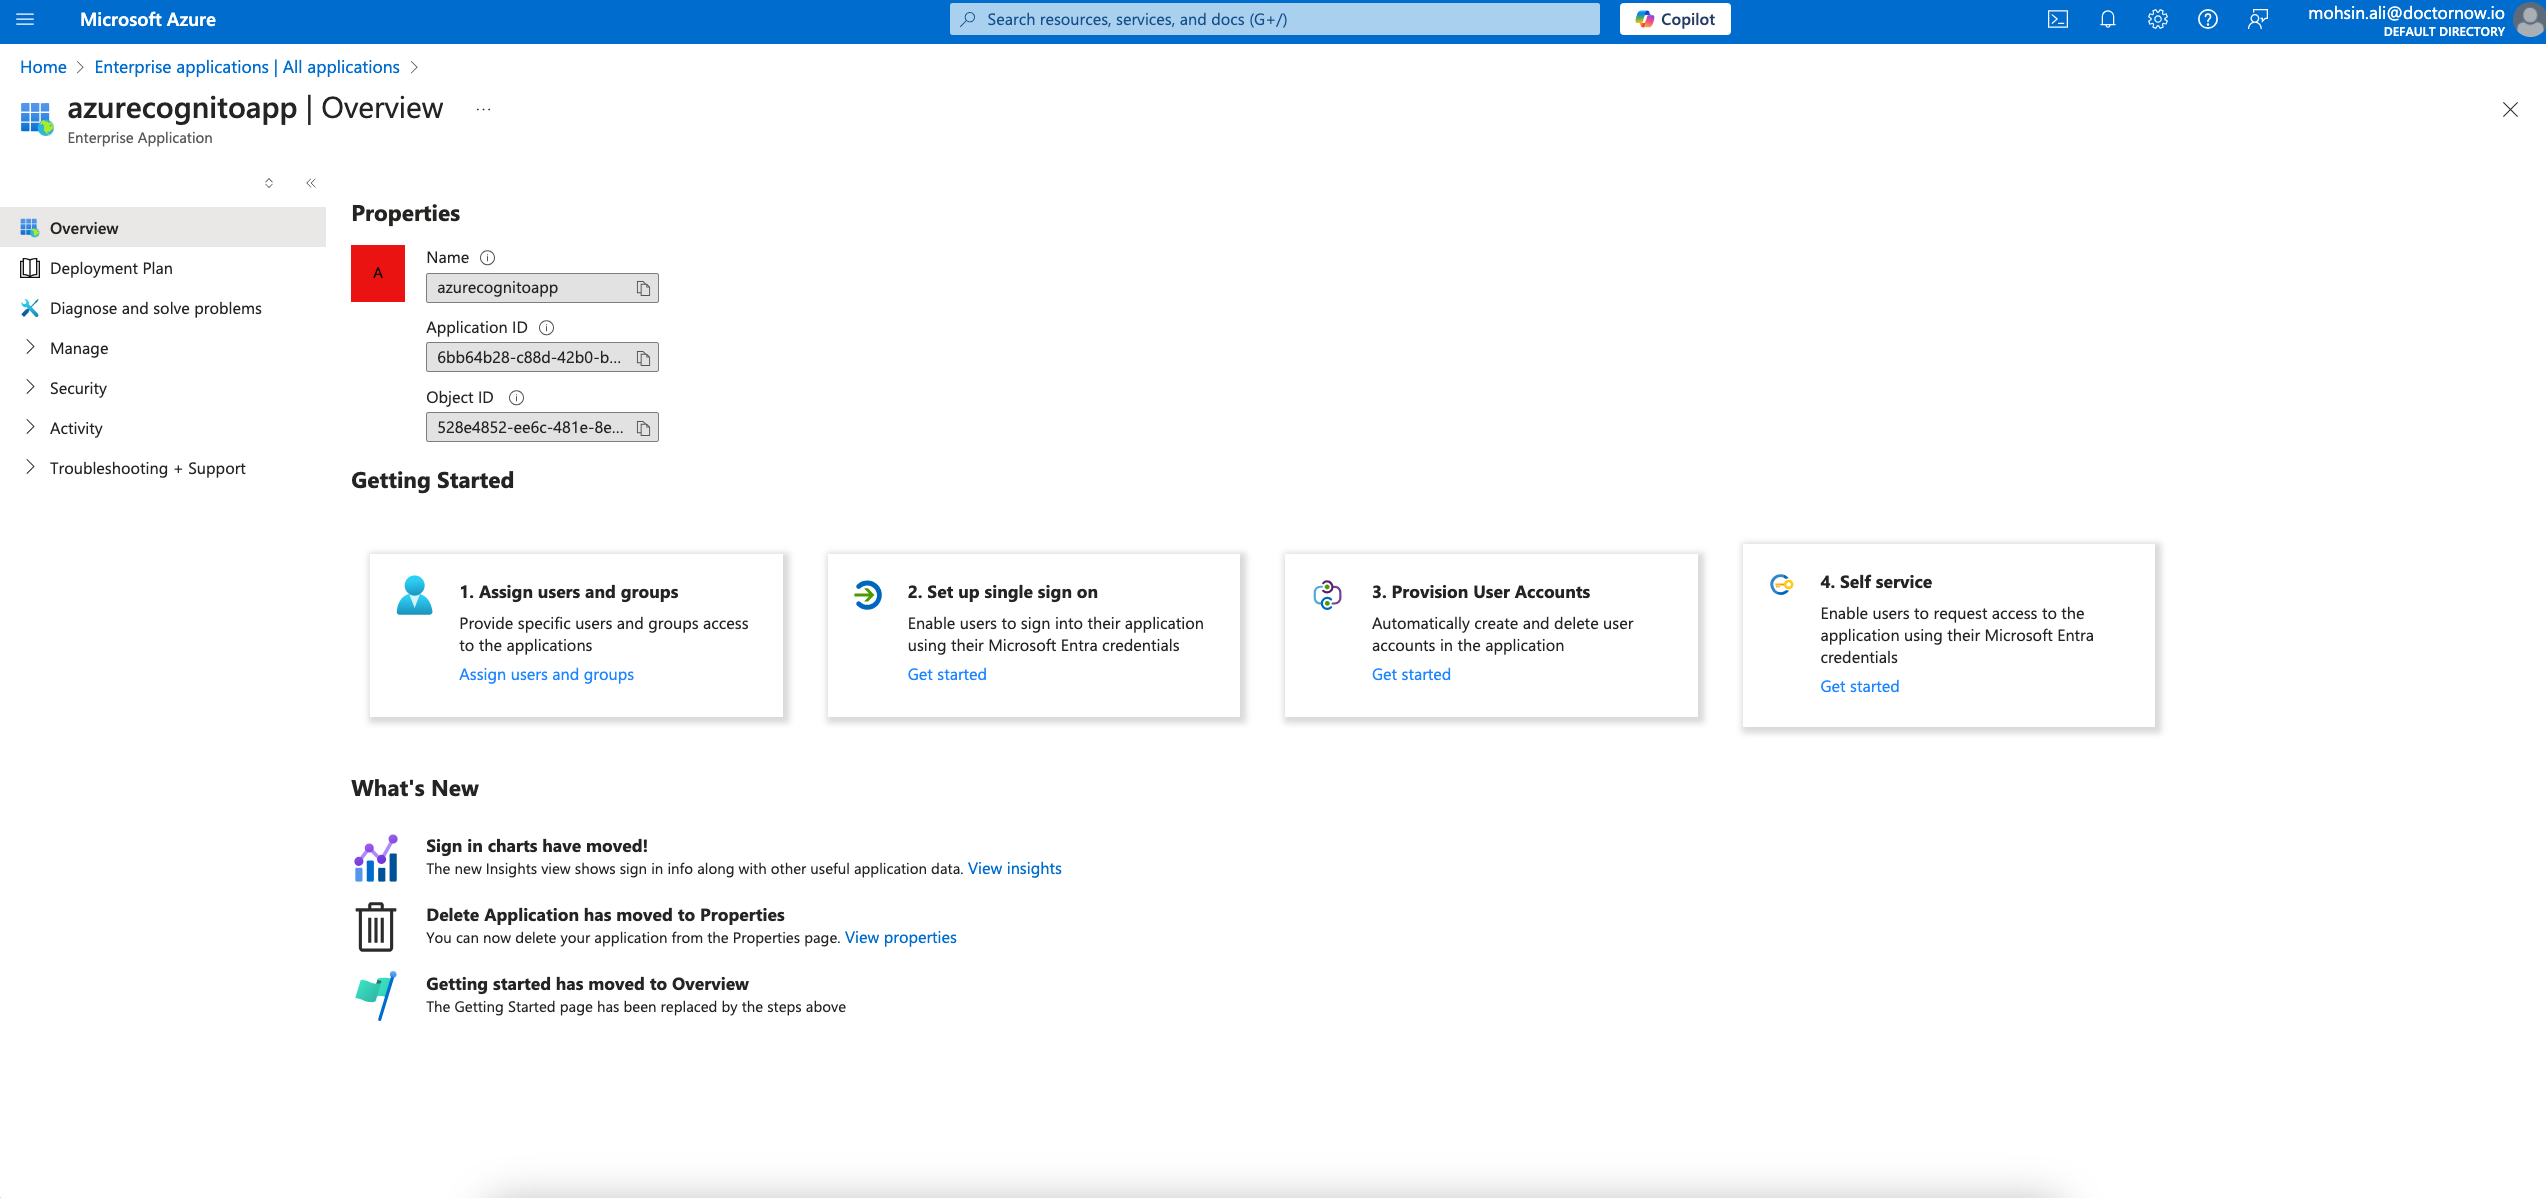This screenshot has width=2546, height=1198.
Task: Select Diagnose and solve problems
Action: coord(156,308)
